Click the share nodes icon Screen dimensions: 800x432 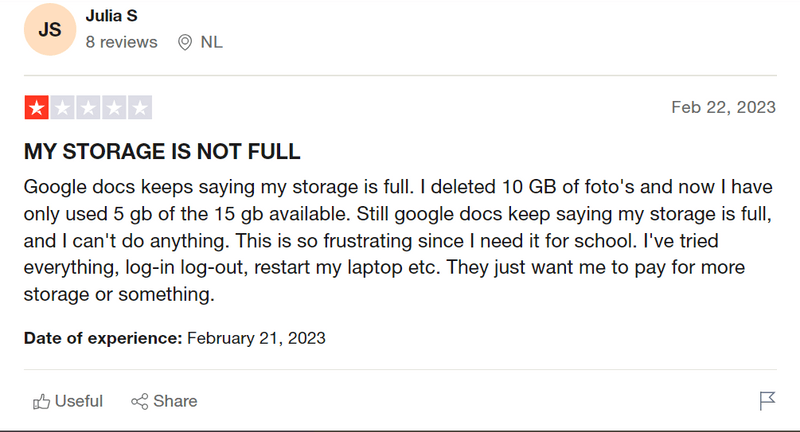[x=140, y=401]
